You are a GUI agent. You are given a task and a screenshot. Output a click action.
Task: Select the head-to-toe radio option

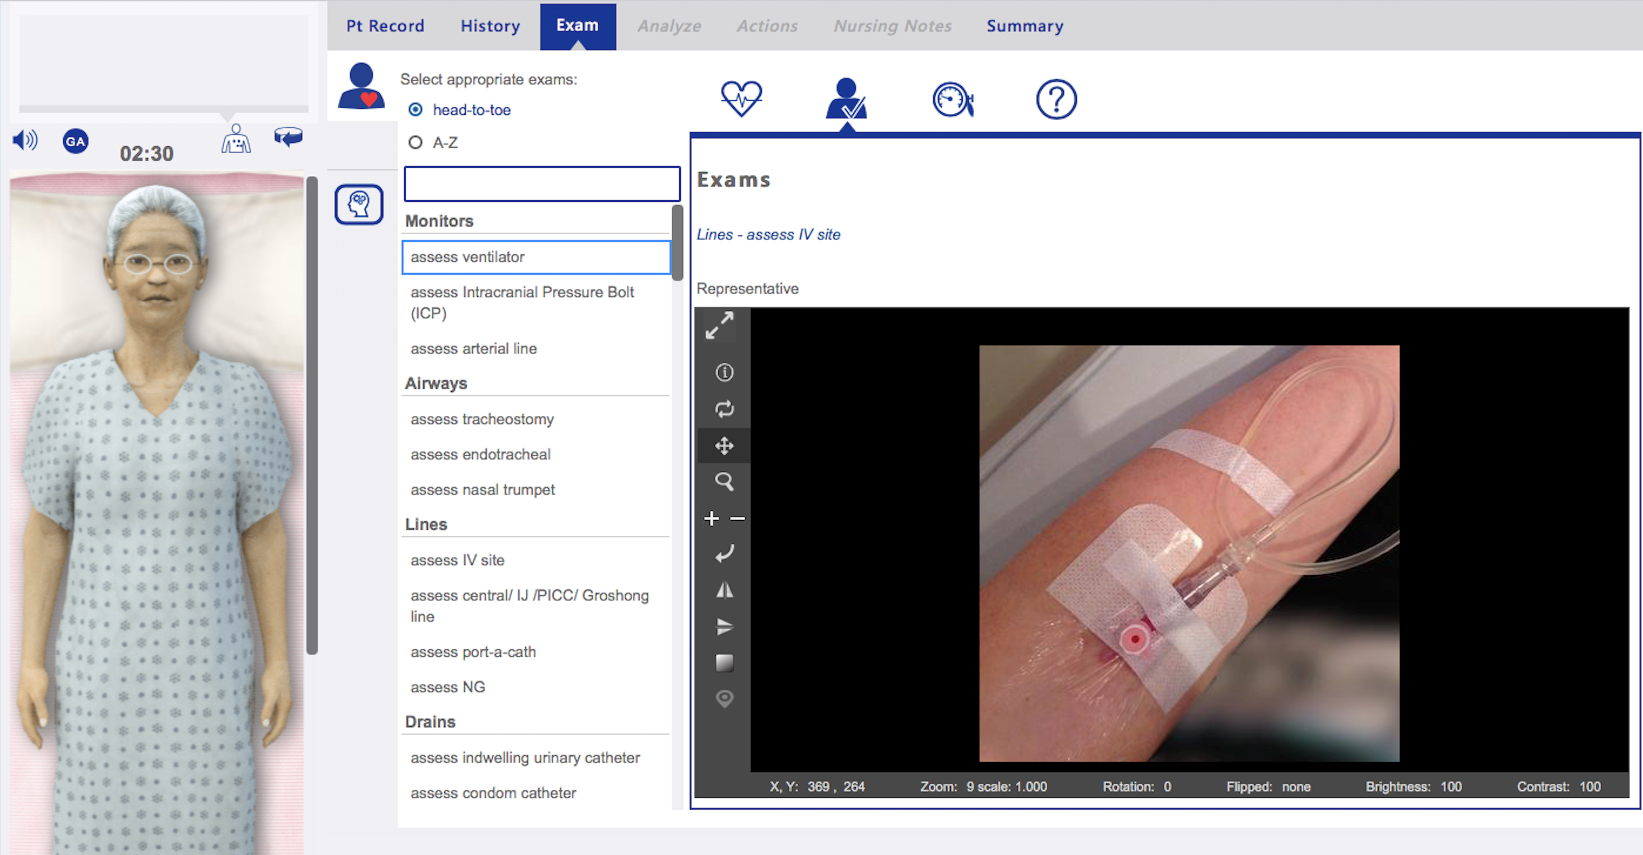tap(416, 110)
